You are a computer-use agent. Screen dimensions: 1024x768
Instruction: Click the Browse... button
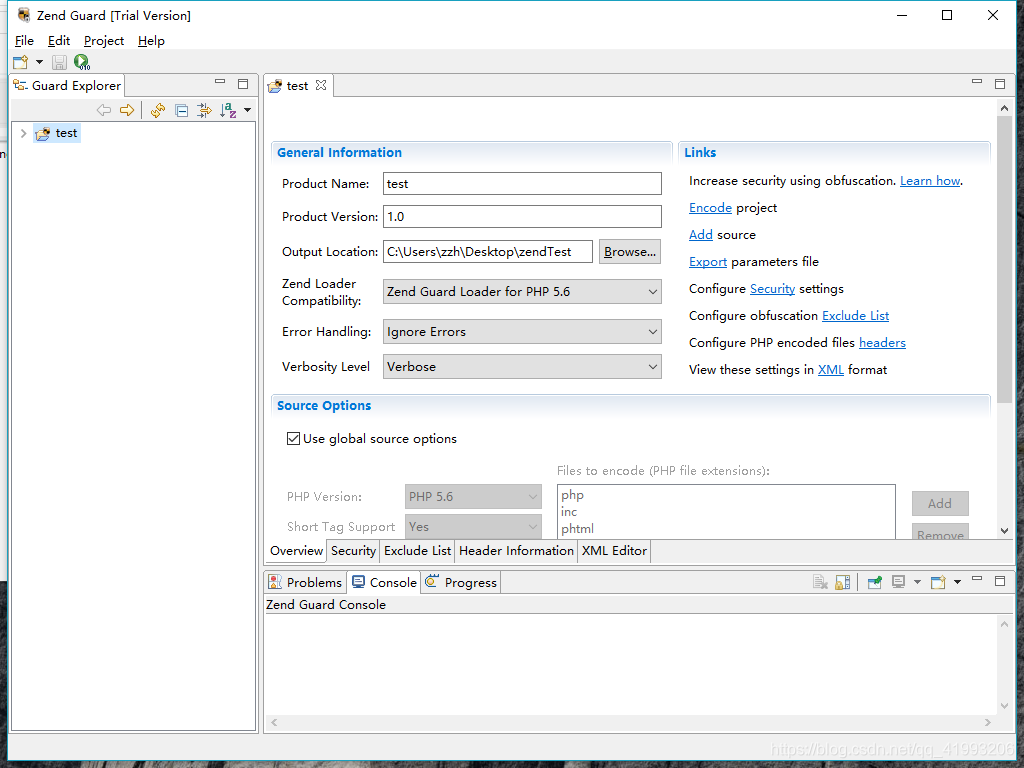630,251
